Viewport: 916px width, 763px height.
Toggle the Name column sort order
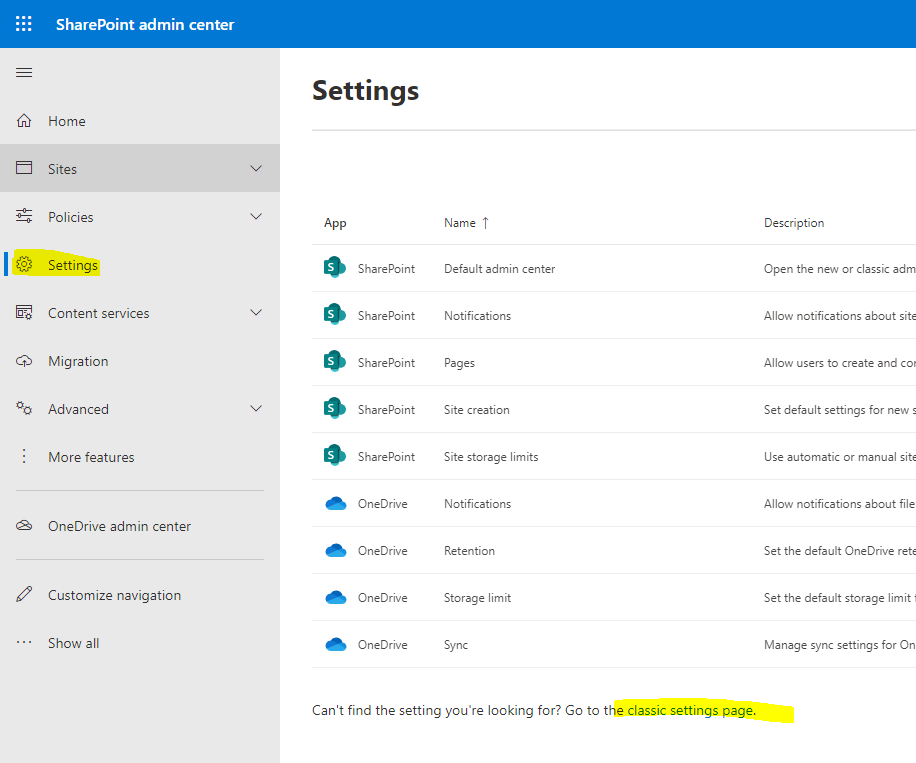tap(465, 222)
